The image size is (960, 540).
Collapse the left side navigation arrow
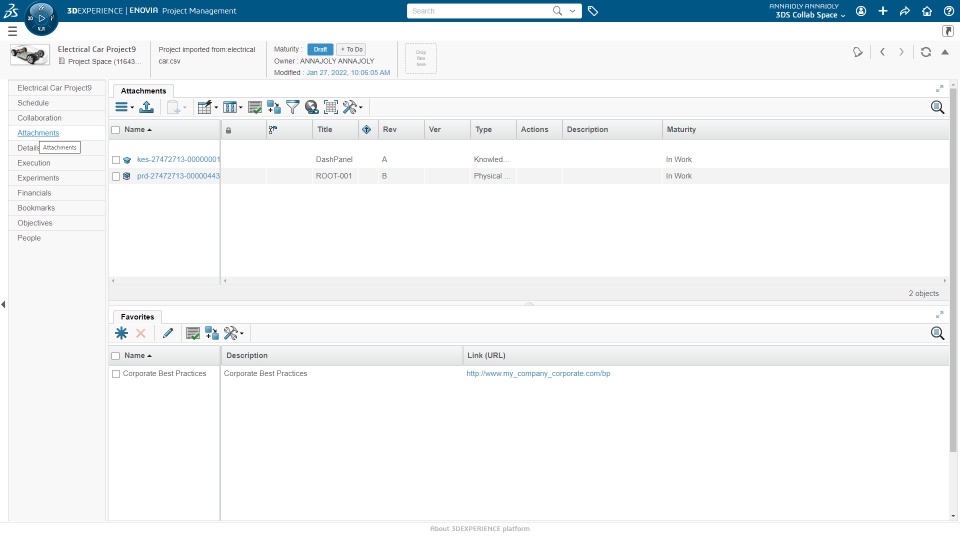(x=3, y=304)
